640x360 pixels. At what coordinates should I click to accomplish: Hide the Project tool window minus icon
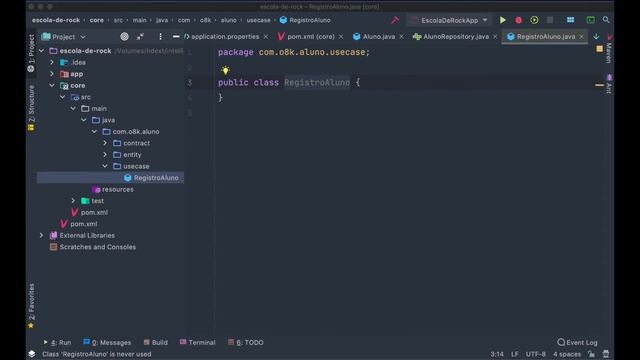point(176,37)
